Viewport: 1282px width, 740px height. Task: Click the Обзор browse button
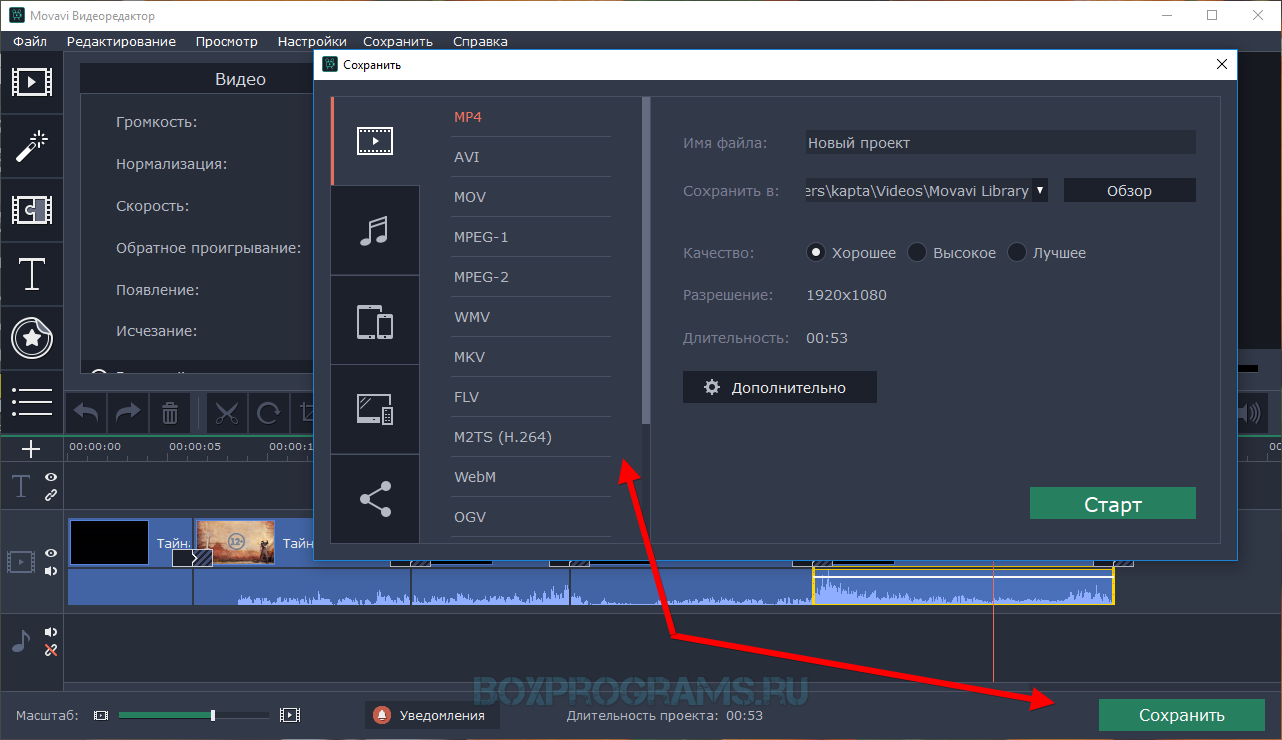(1129, 190)
